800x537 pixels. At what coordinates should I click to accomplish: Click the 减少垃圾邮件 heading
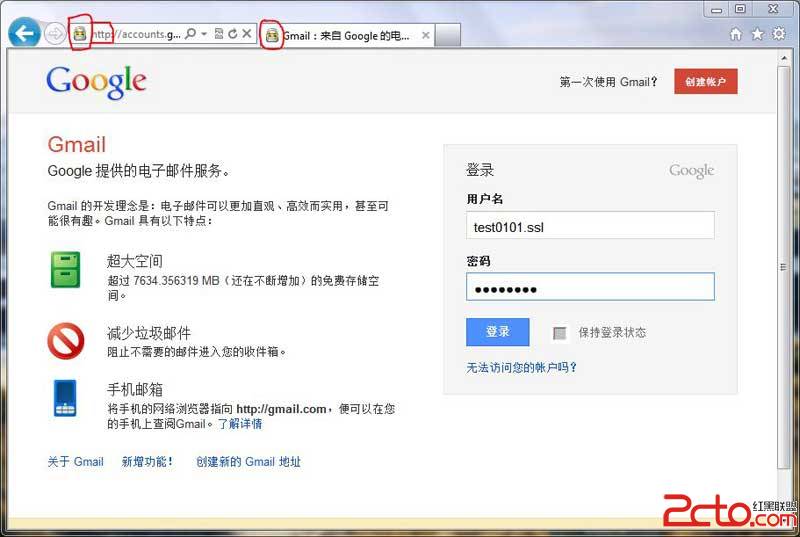149,334
